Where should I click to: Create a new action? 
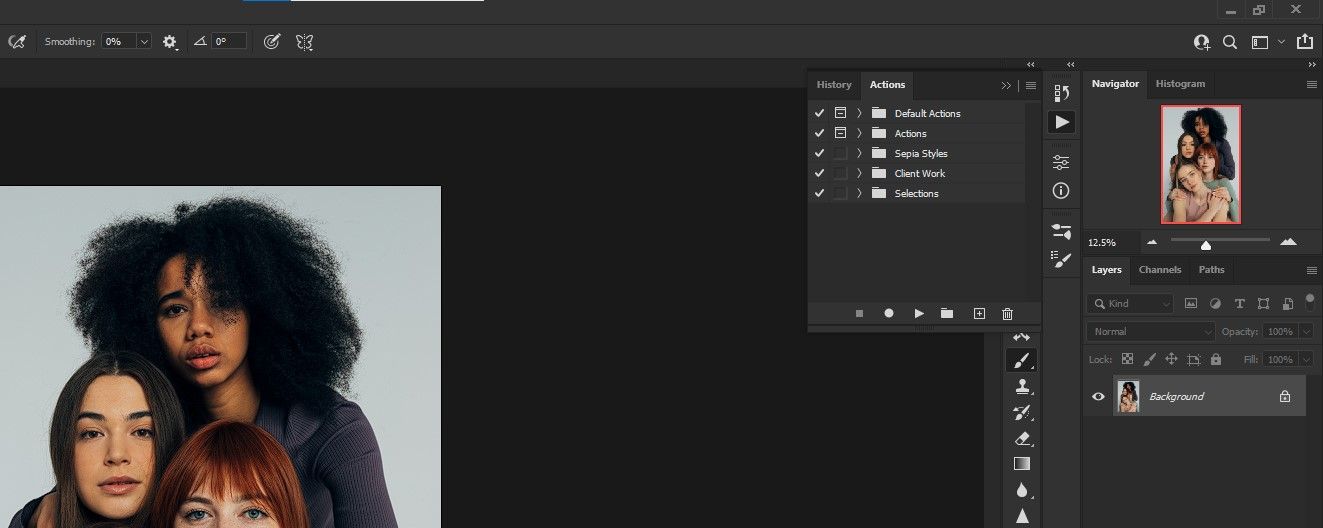[979, 313]
